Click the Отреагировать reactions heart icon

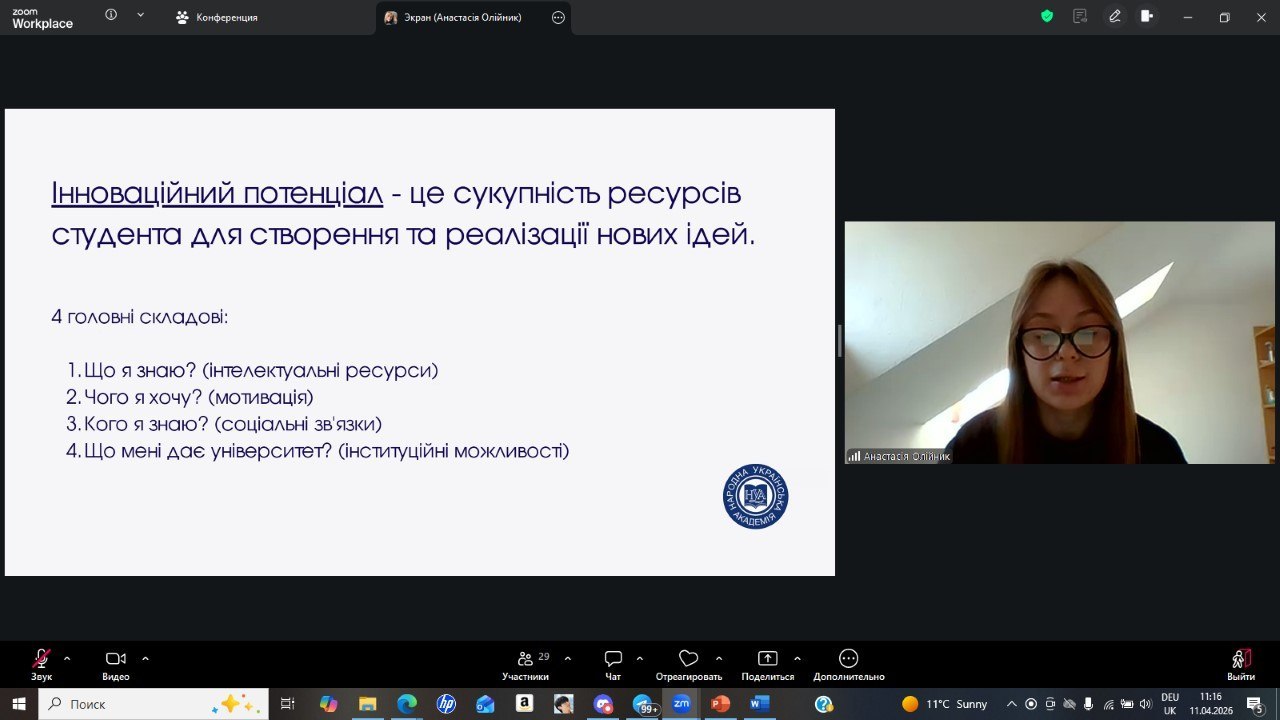click(x=688, y=659)
